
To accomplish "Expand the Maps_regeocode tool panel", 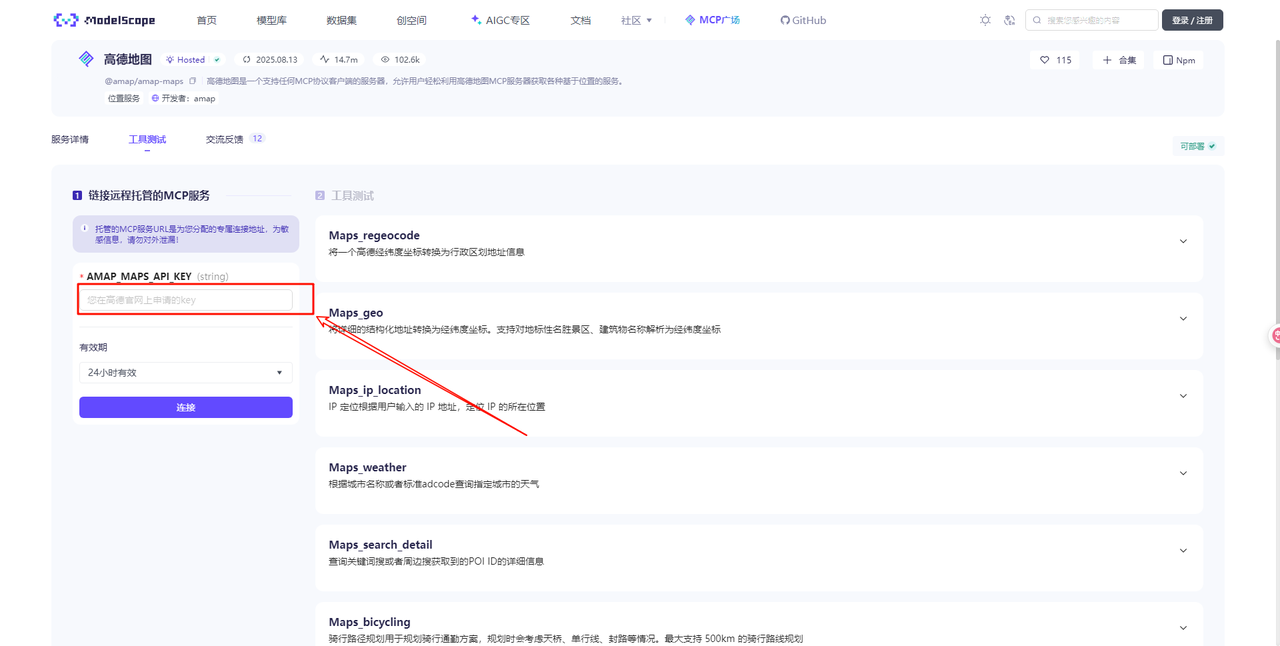I will (1183, 242).
